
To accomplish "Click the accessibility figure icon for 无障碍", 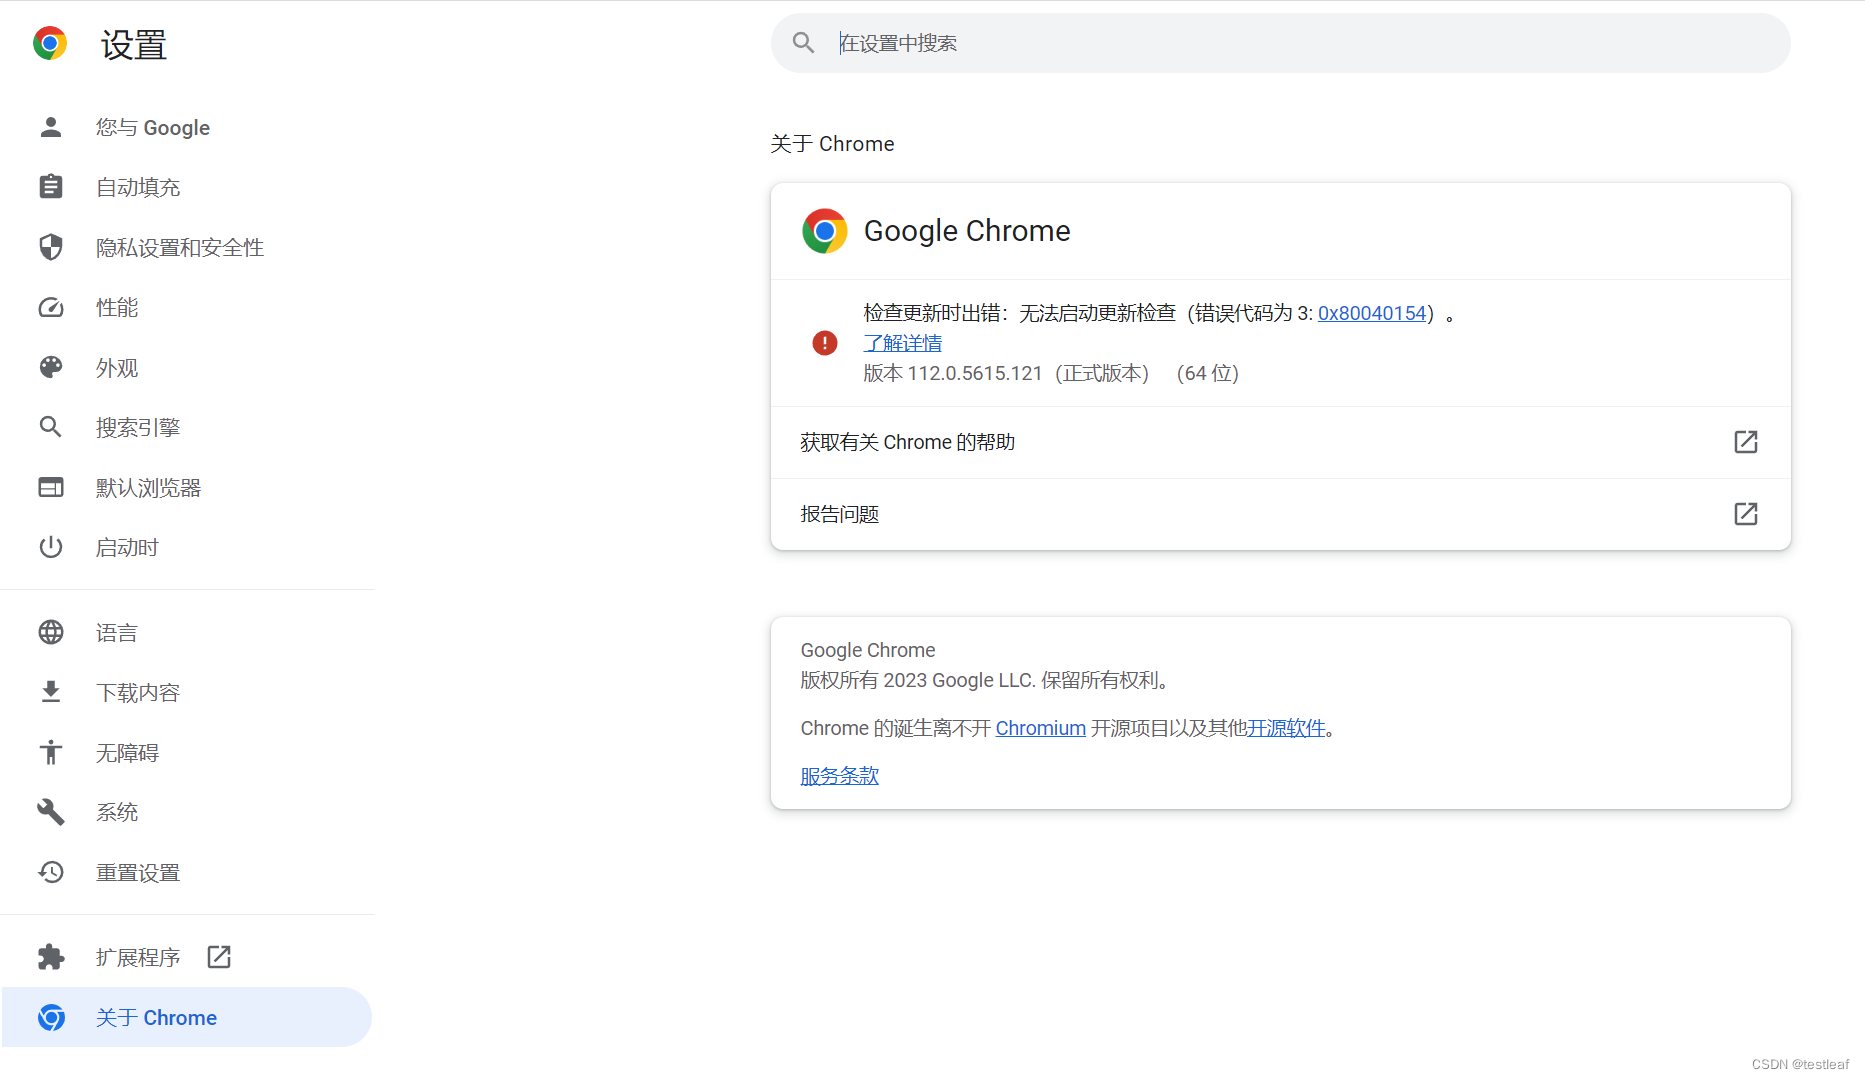I will [51, 752].
